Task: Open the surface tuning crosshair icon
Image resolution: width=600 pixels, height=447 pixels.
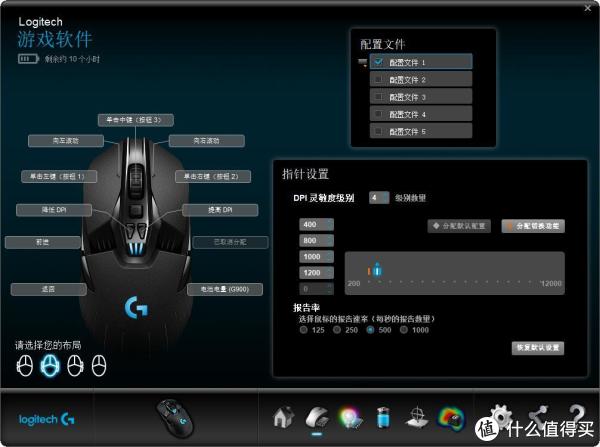Action: pyautogui.click(x=417, y=418)
